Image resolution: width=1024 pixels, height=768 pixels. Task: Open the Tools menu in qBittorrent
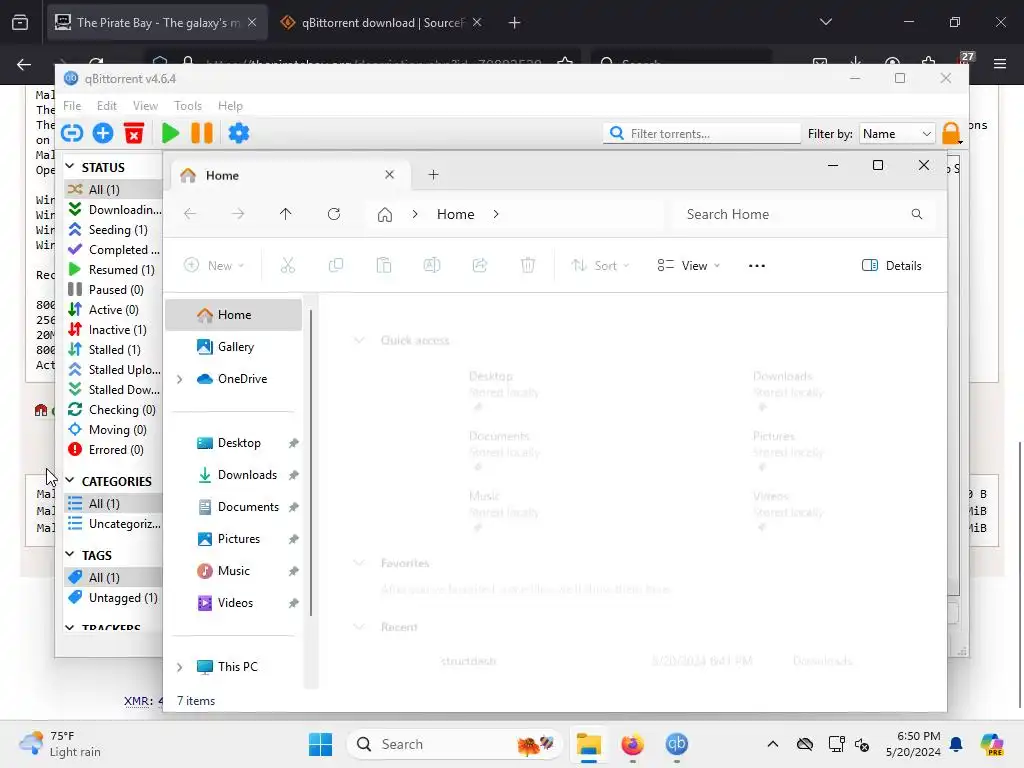187,106
